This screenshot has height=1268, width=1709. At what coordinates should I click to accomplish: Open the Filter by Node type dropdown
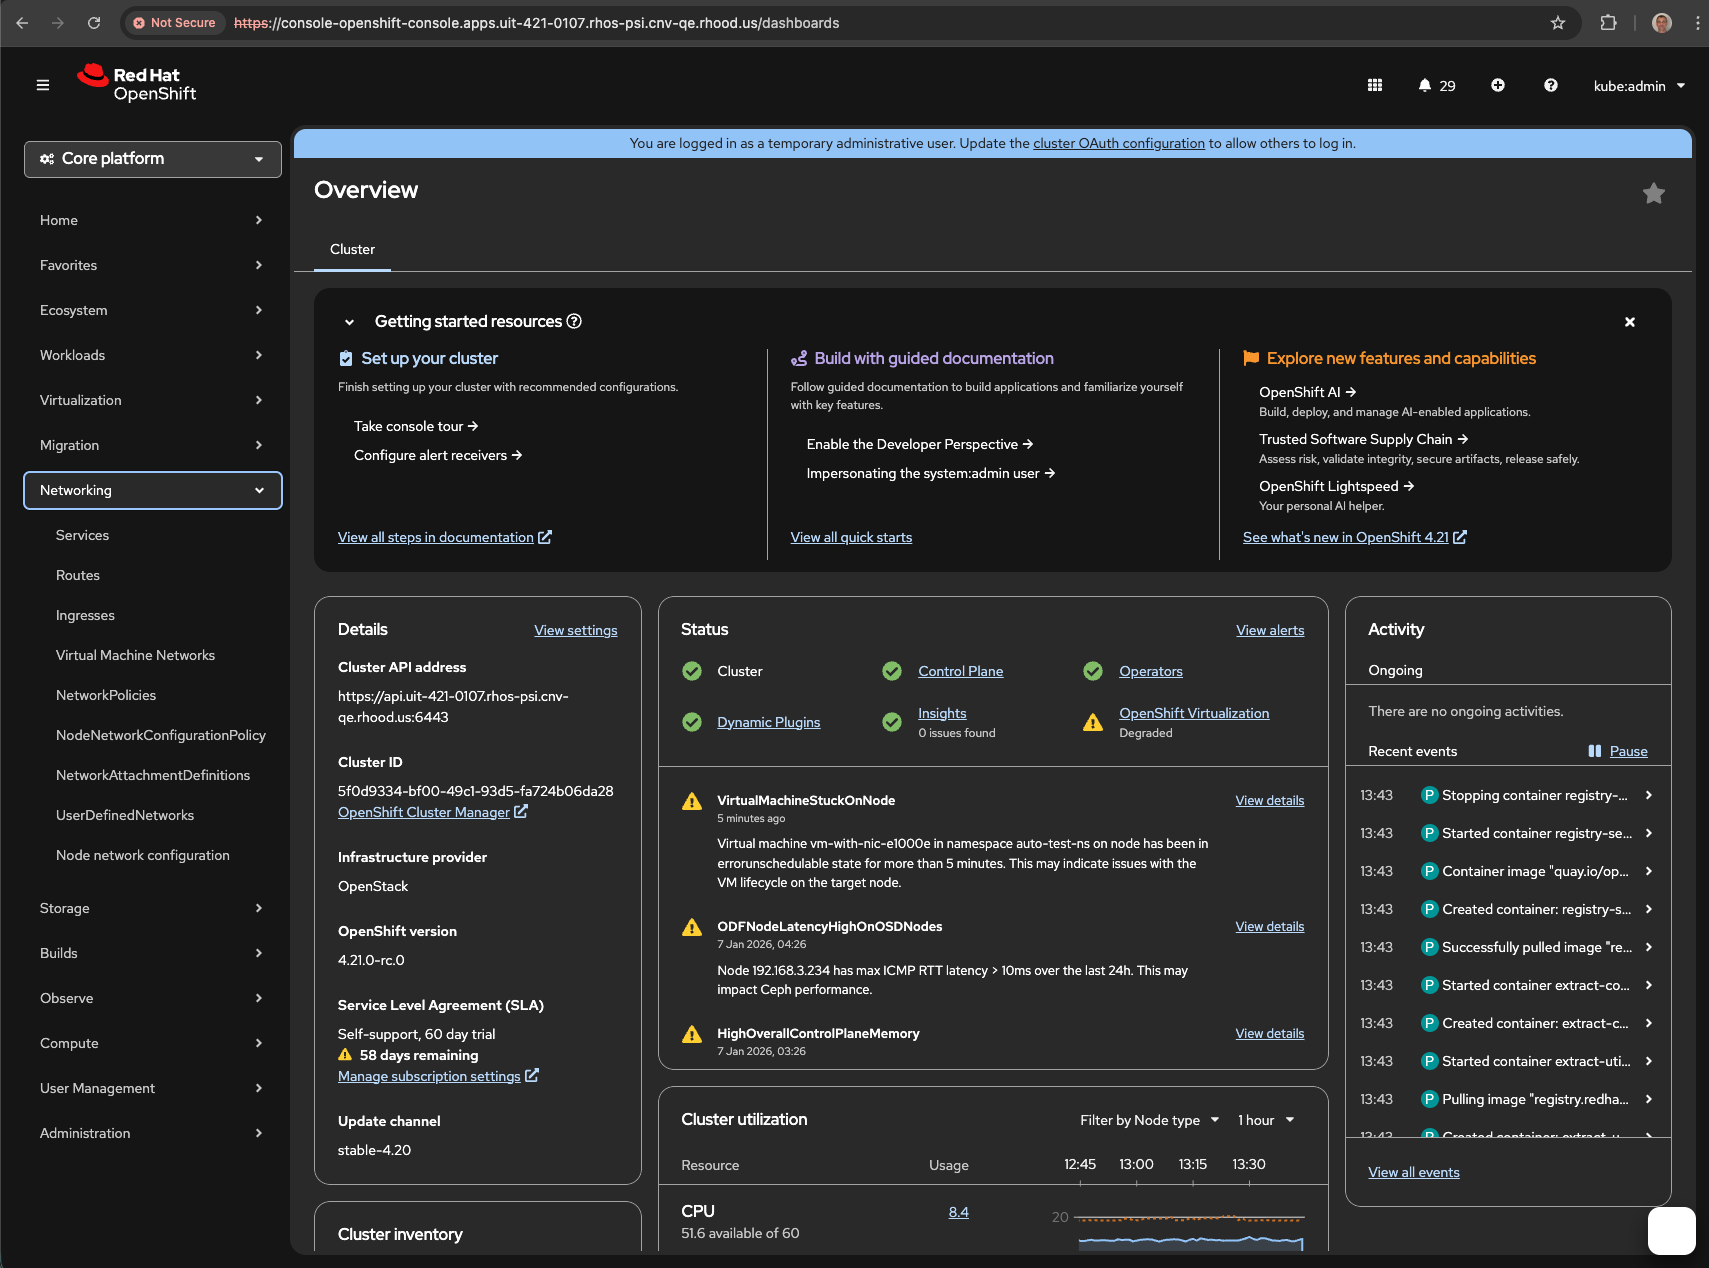(x=1149, y=1120)
